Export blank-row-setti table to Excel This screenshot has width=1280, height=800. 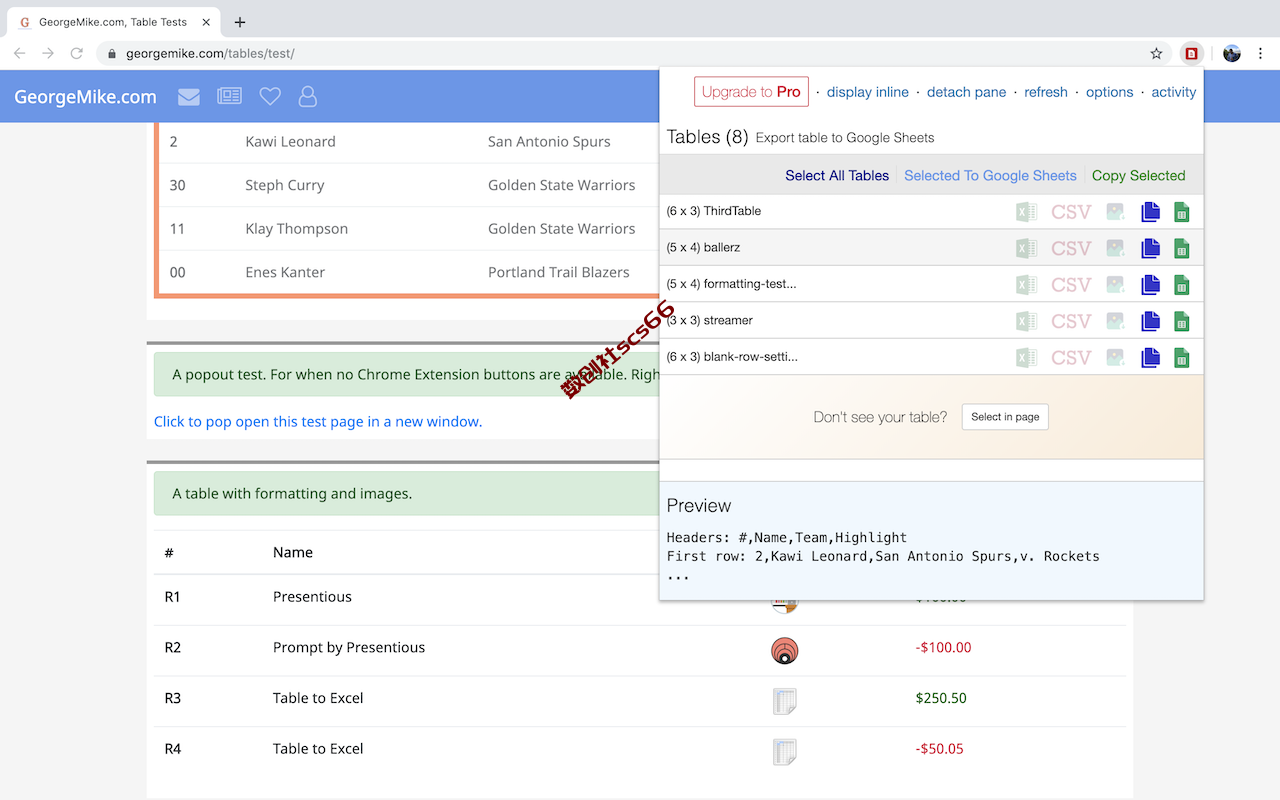tap(1026, 357)
